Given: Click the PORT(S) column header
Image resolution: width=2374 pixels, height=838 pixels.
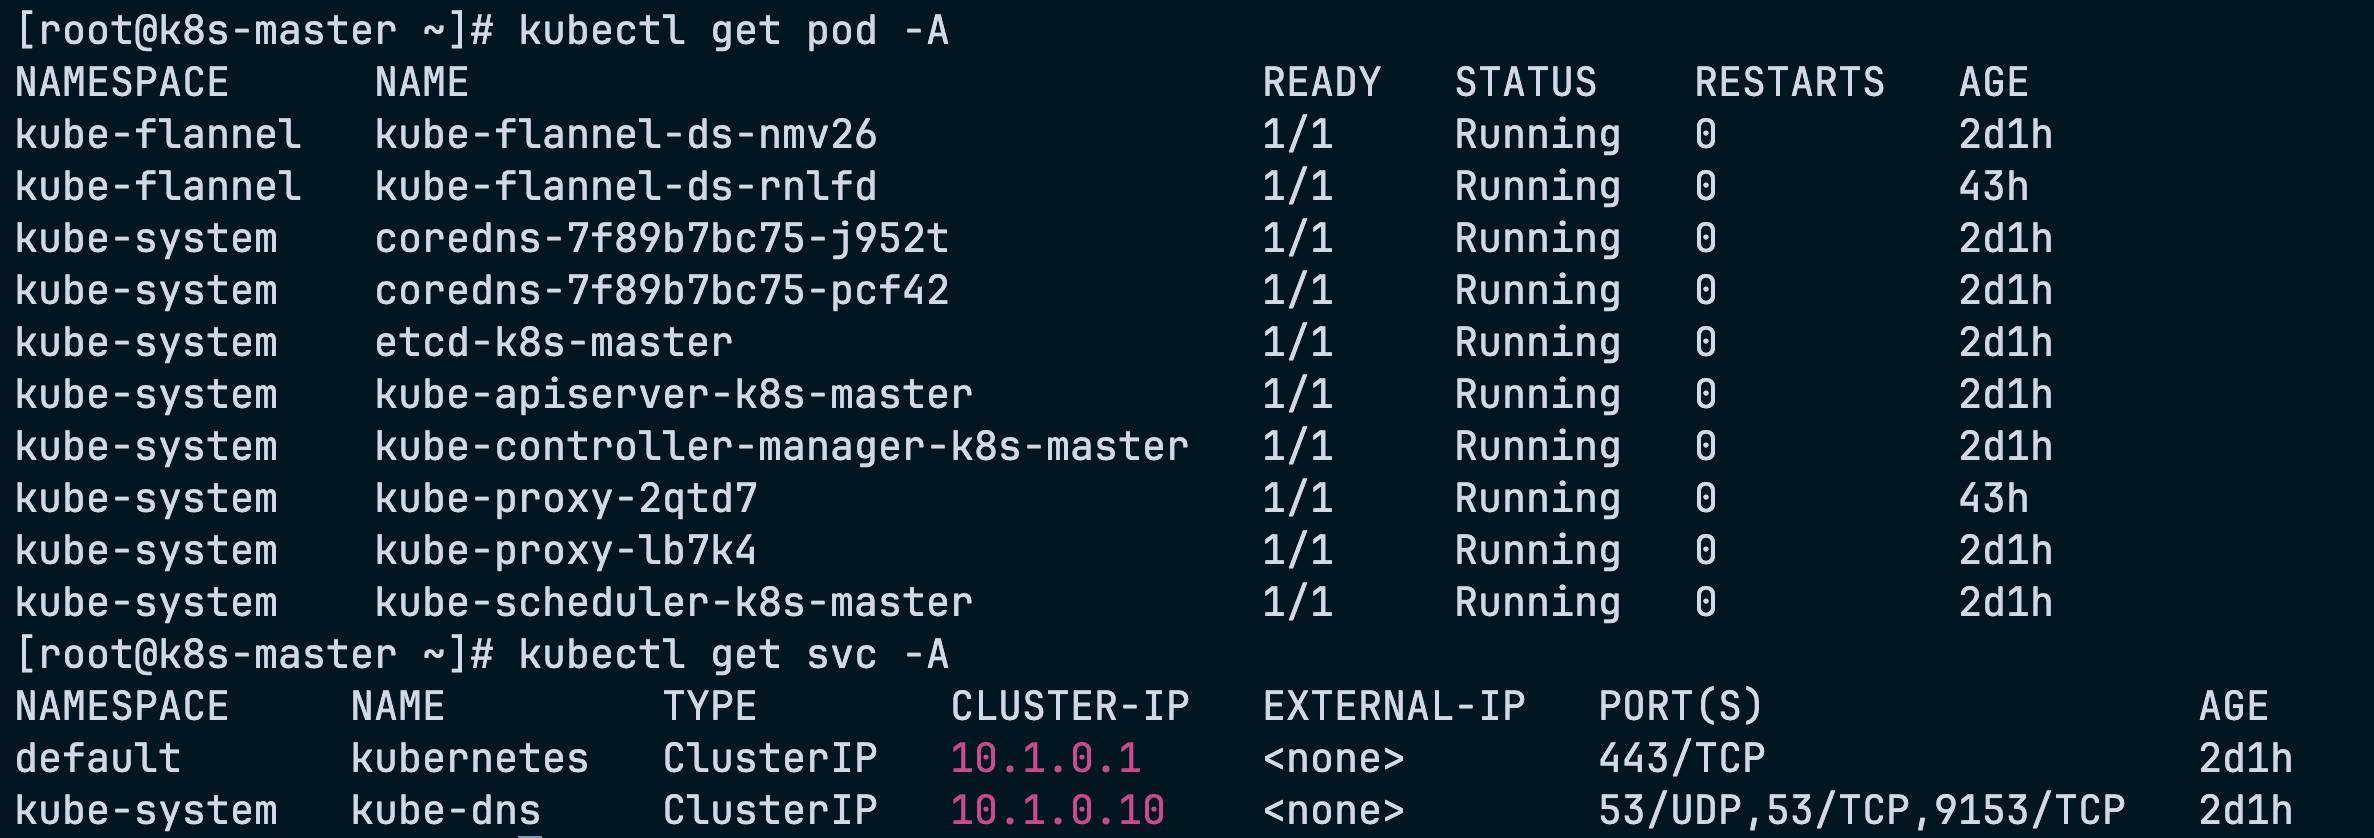Looking at the screenshot, I should 1682,707.
